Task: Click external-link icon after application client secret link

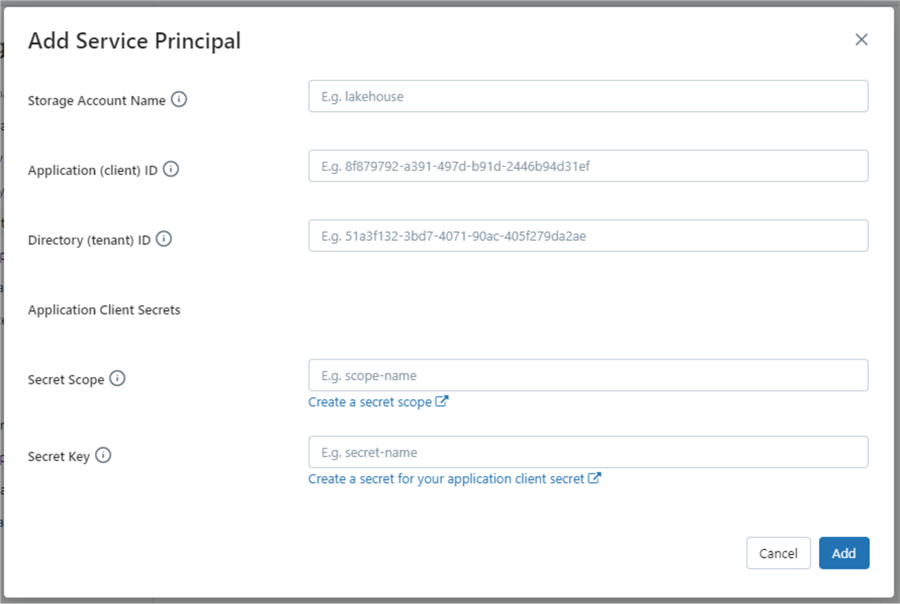Action: pos(594,478)
